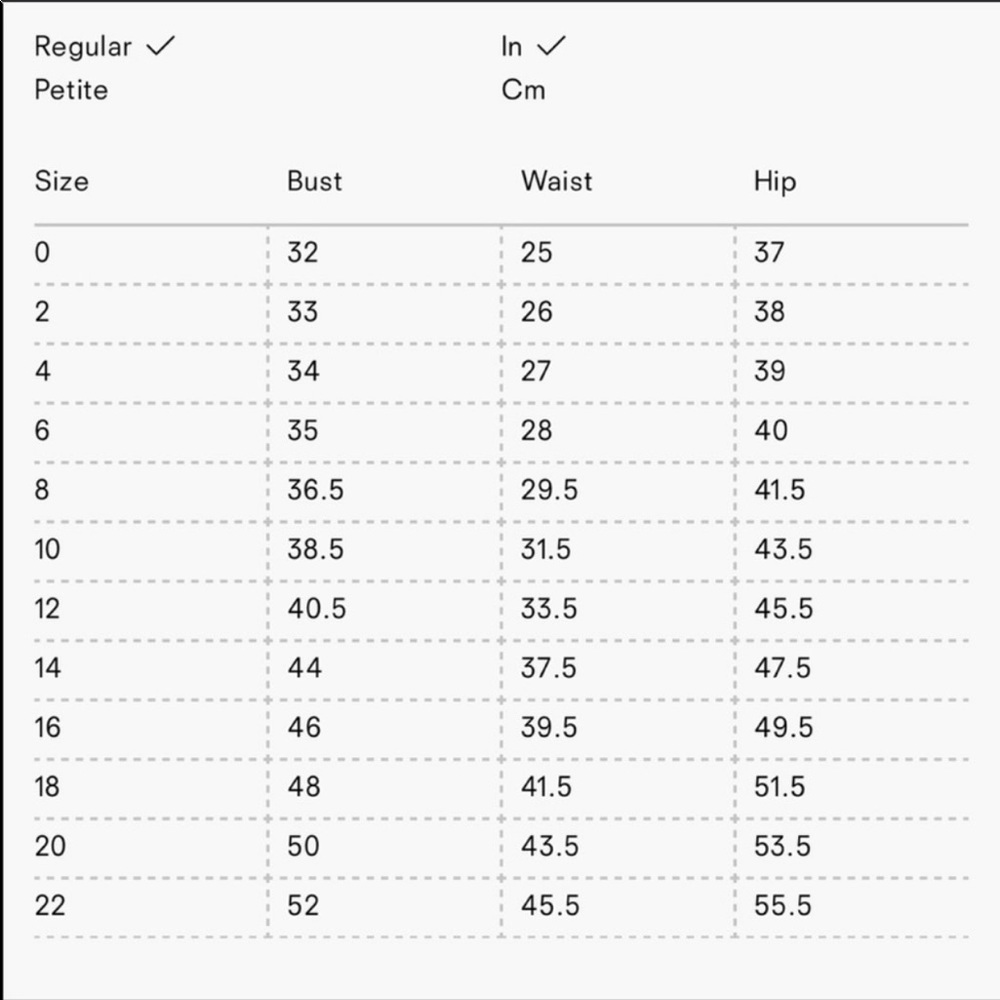Select the Regular fit option

[83, 47]
